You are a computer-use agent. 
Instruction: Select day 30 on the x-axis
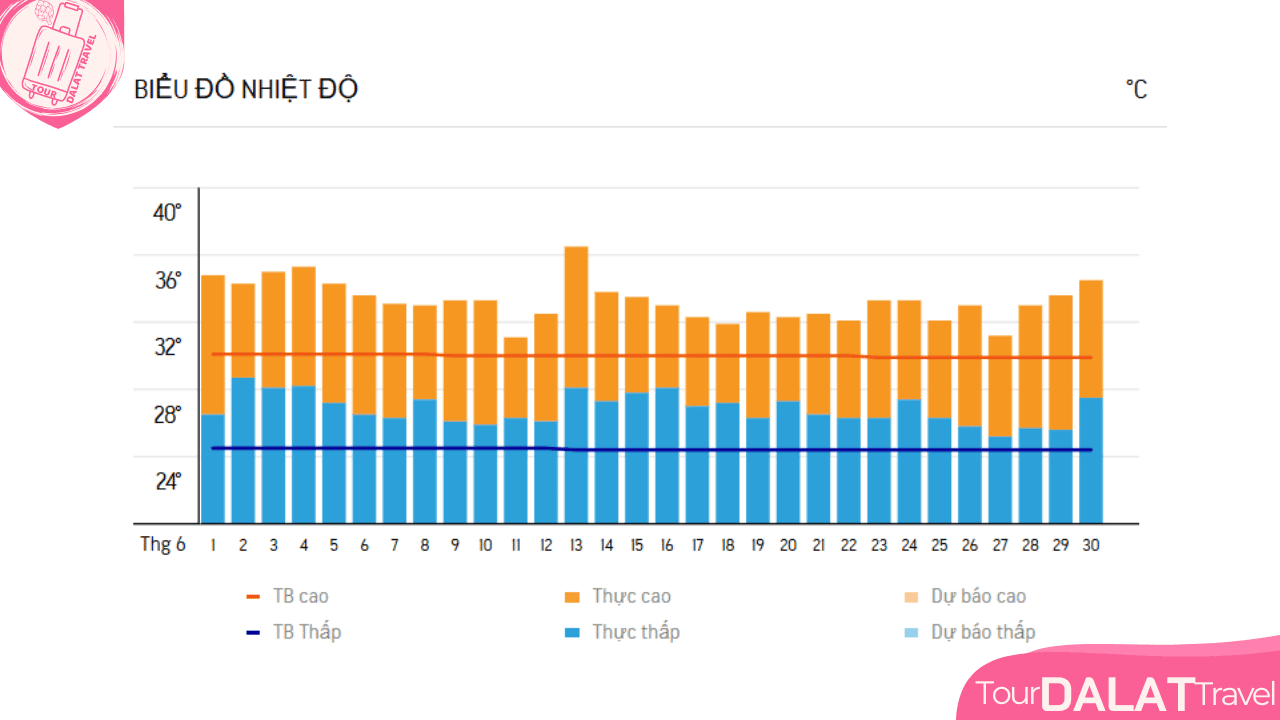point(1090,545)
